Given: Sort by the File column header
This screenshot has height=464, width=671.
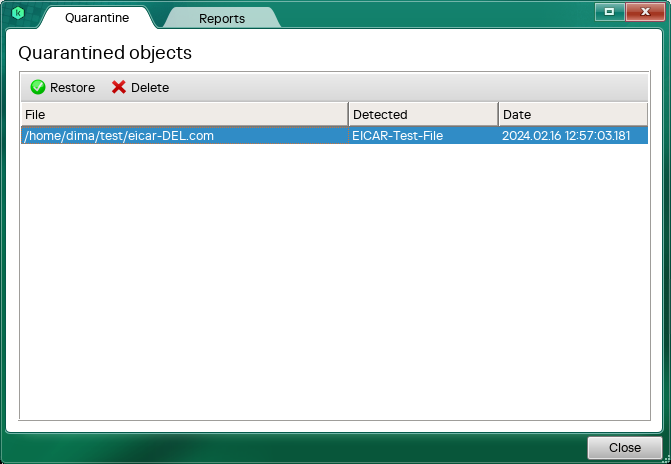Looking at the screenshot, I should 185,114.
